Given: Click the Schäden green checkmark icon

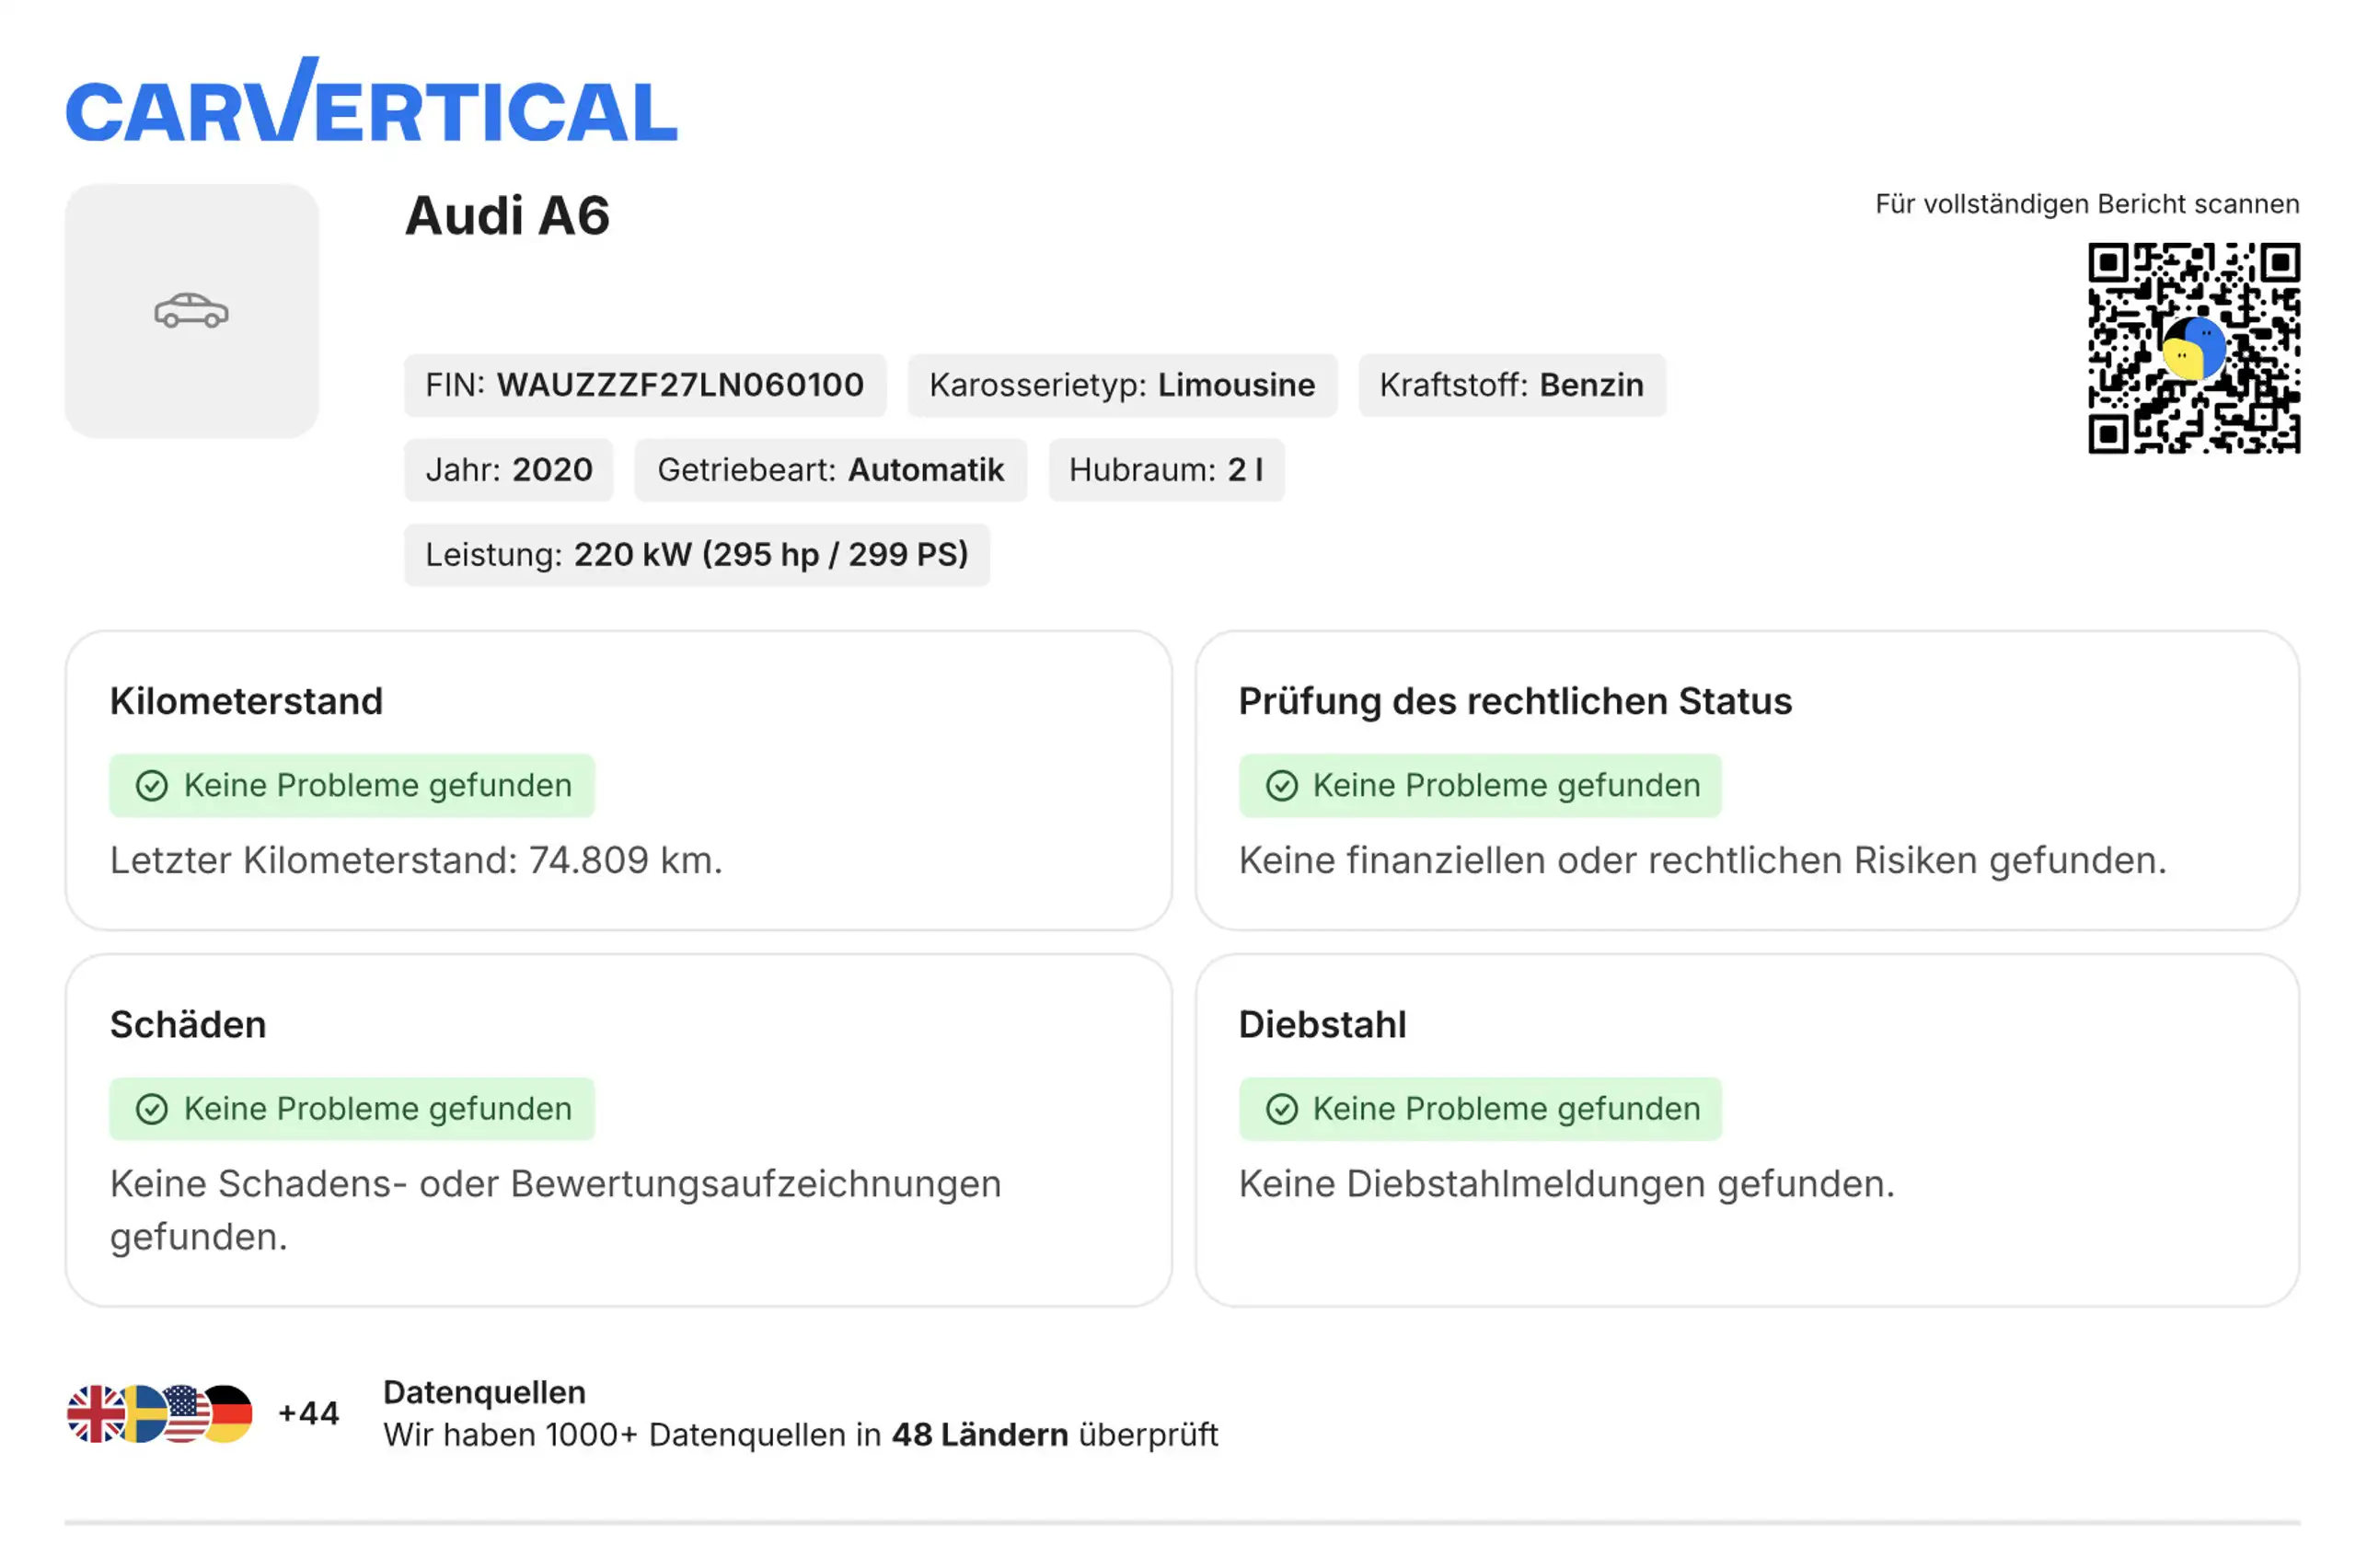Looking at the screenshot, I should tap(152, 1109).
